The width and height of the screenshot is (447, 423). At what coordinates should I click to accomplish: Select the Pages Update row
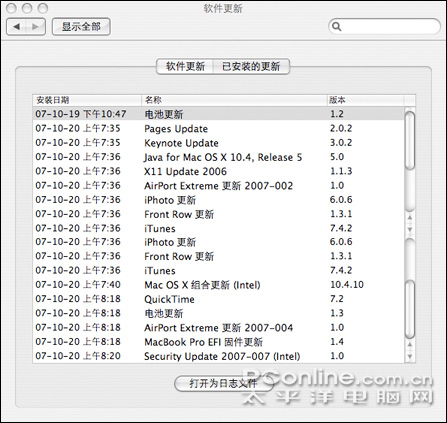[218, 128]
